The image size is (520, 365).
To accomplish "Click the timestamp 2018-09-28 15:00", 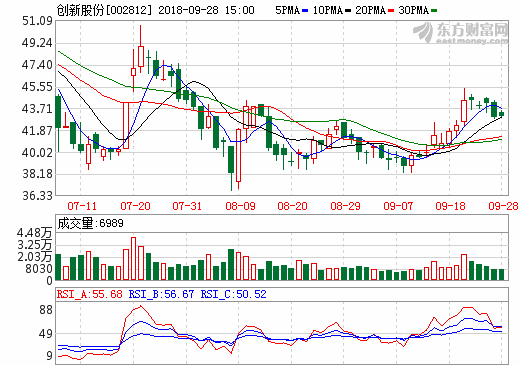I will (x=206, y=10).
